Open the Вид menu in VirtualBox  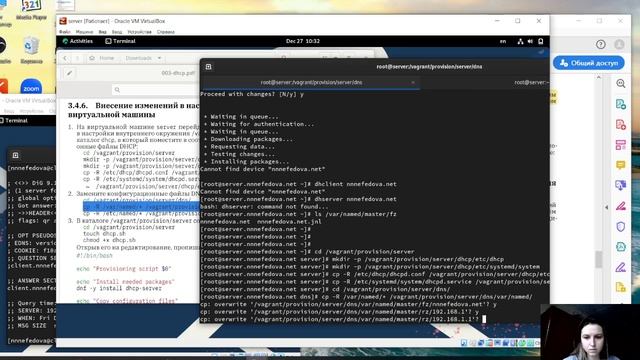102,32
